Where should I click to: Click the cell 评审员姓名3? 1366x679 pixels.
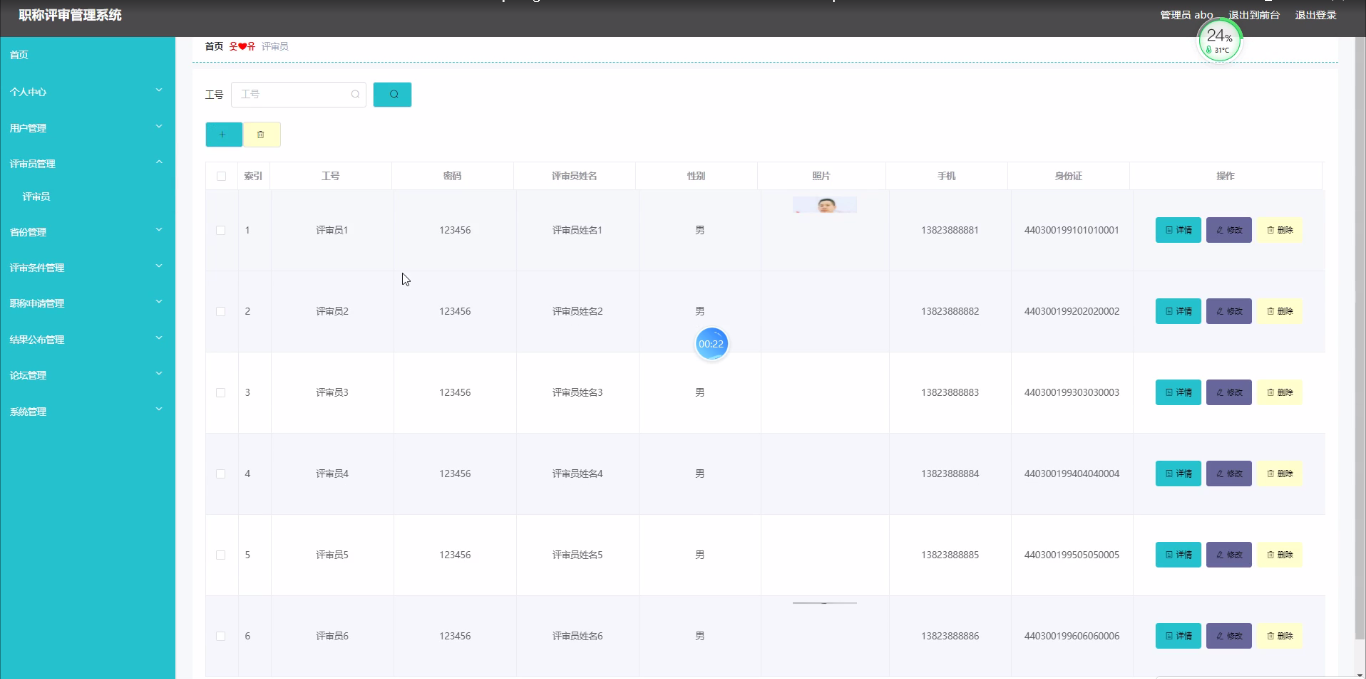tap(578, 392)
